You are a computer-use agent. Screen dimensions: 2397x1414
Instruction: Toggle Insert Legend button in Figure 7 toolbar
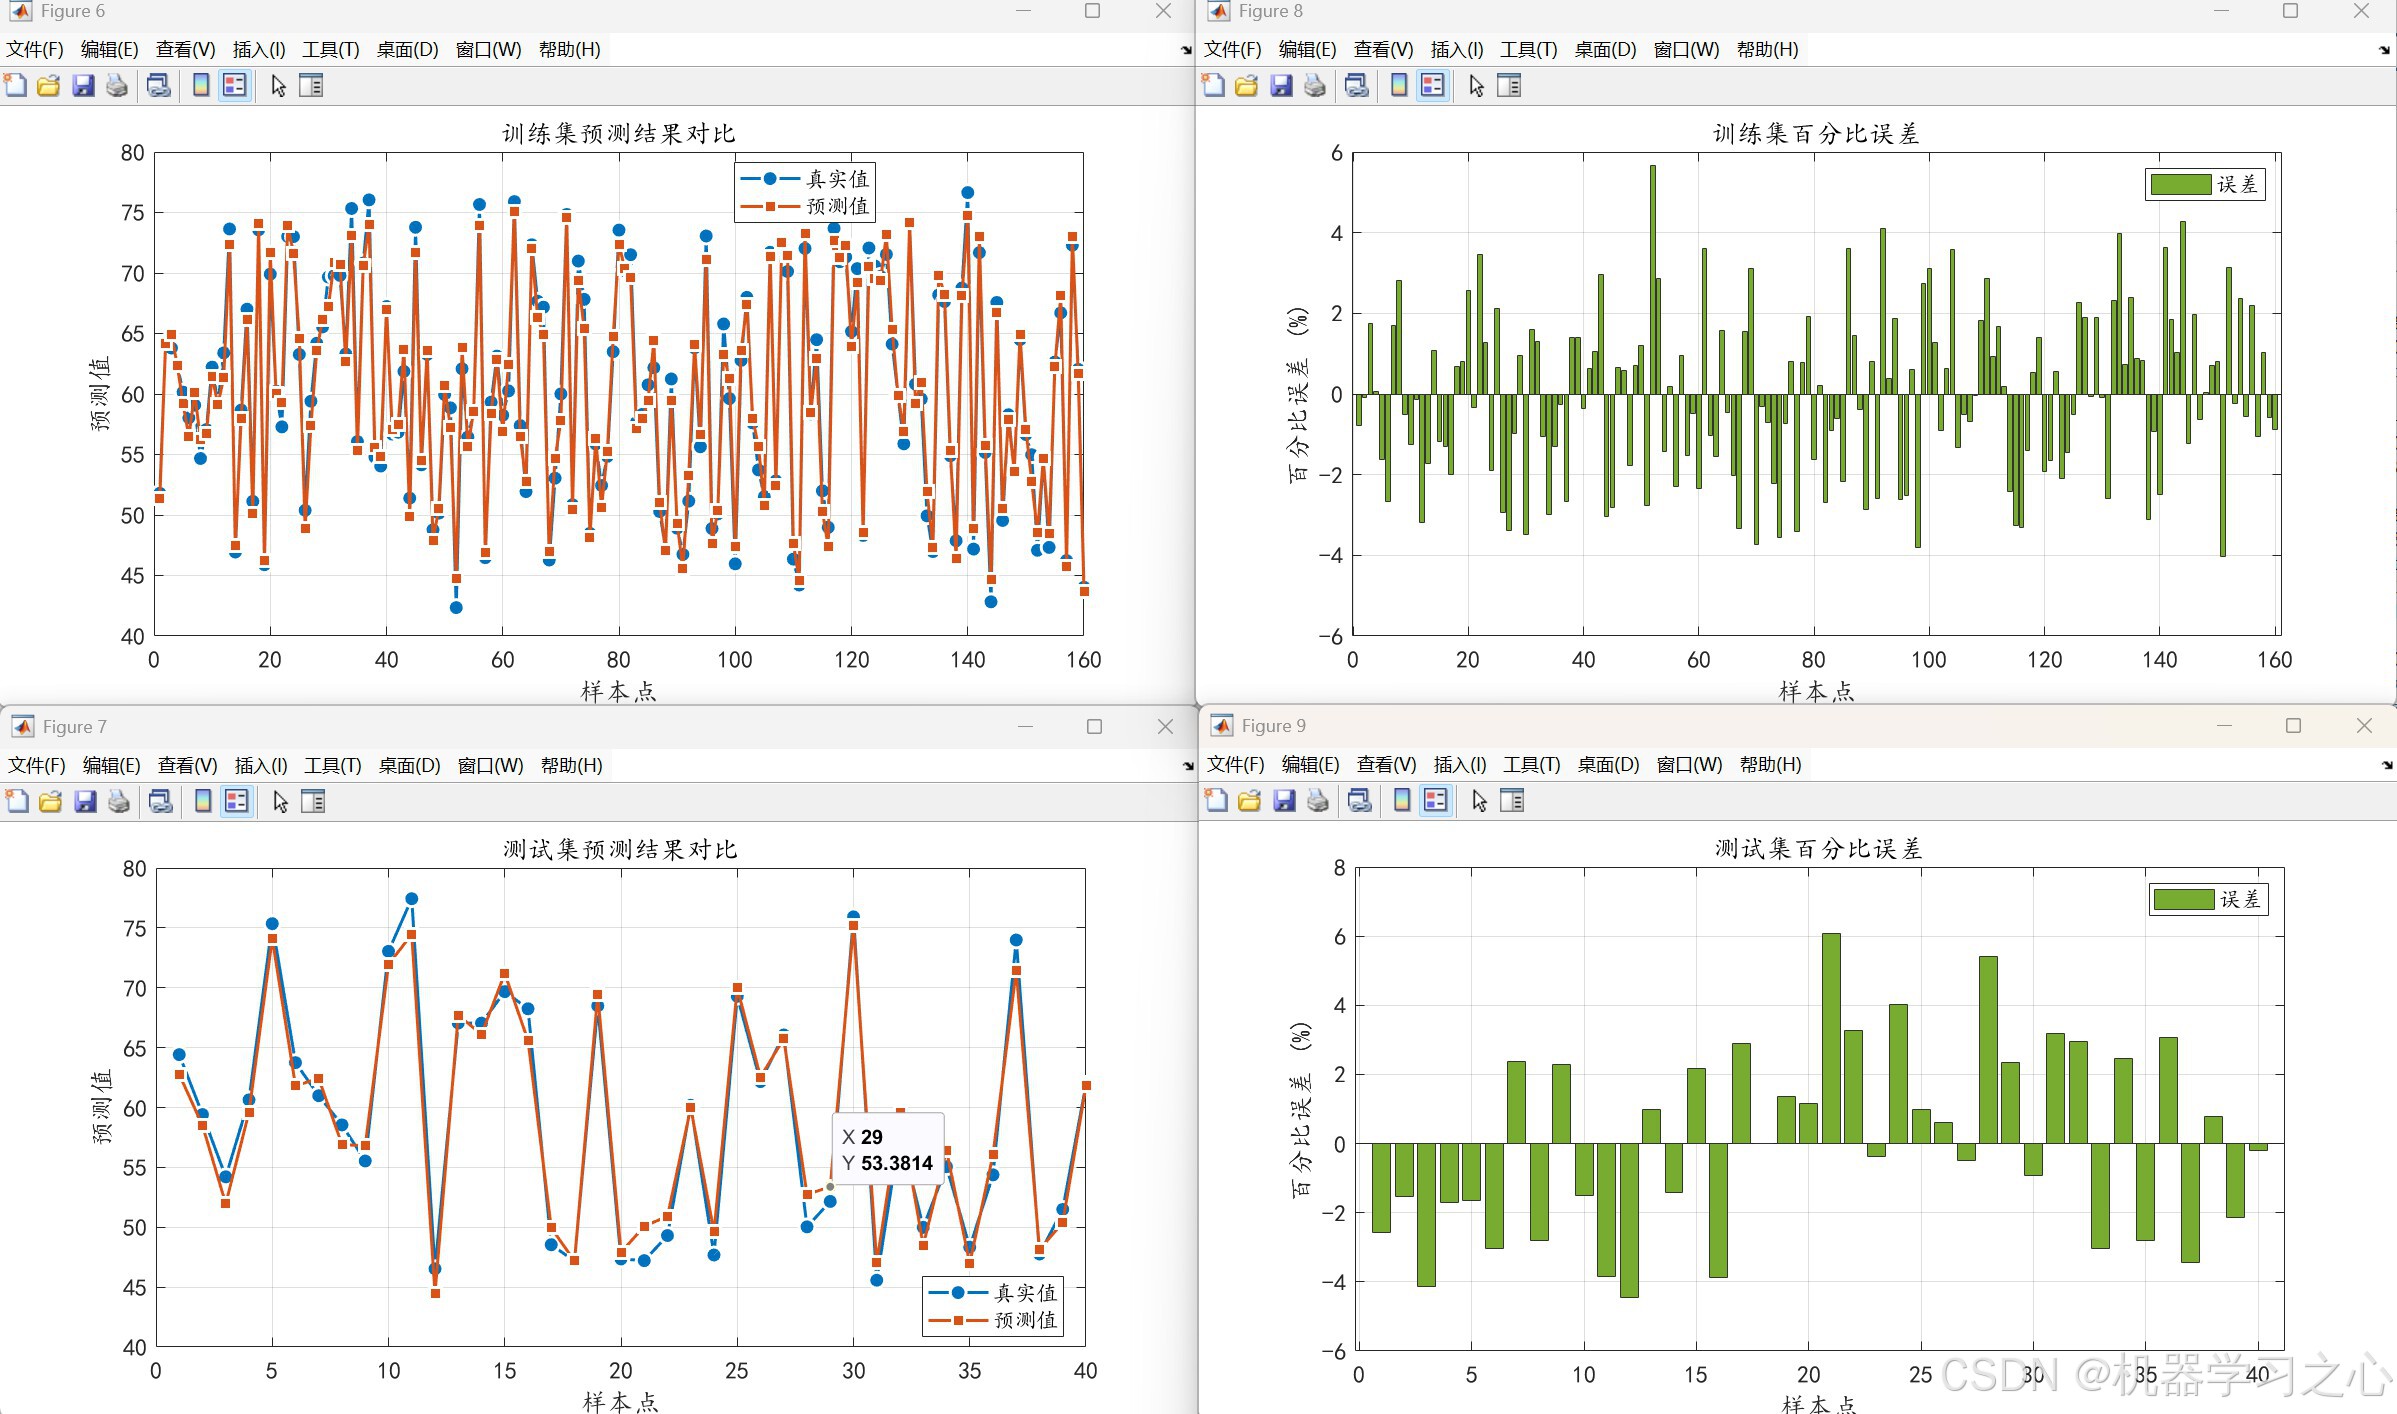237,802
